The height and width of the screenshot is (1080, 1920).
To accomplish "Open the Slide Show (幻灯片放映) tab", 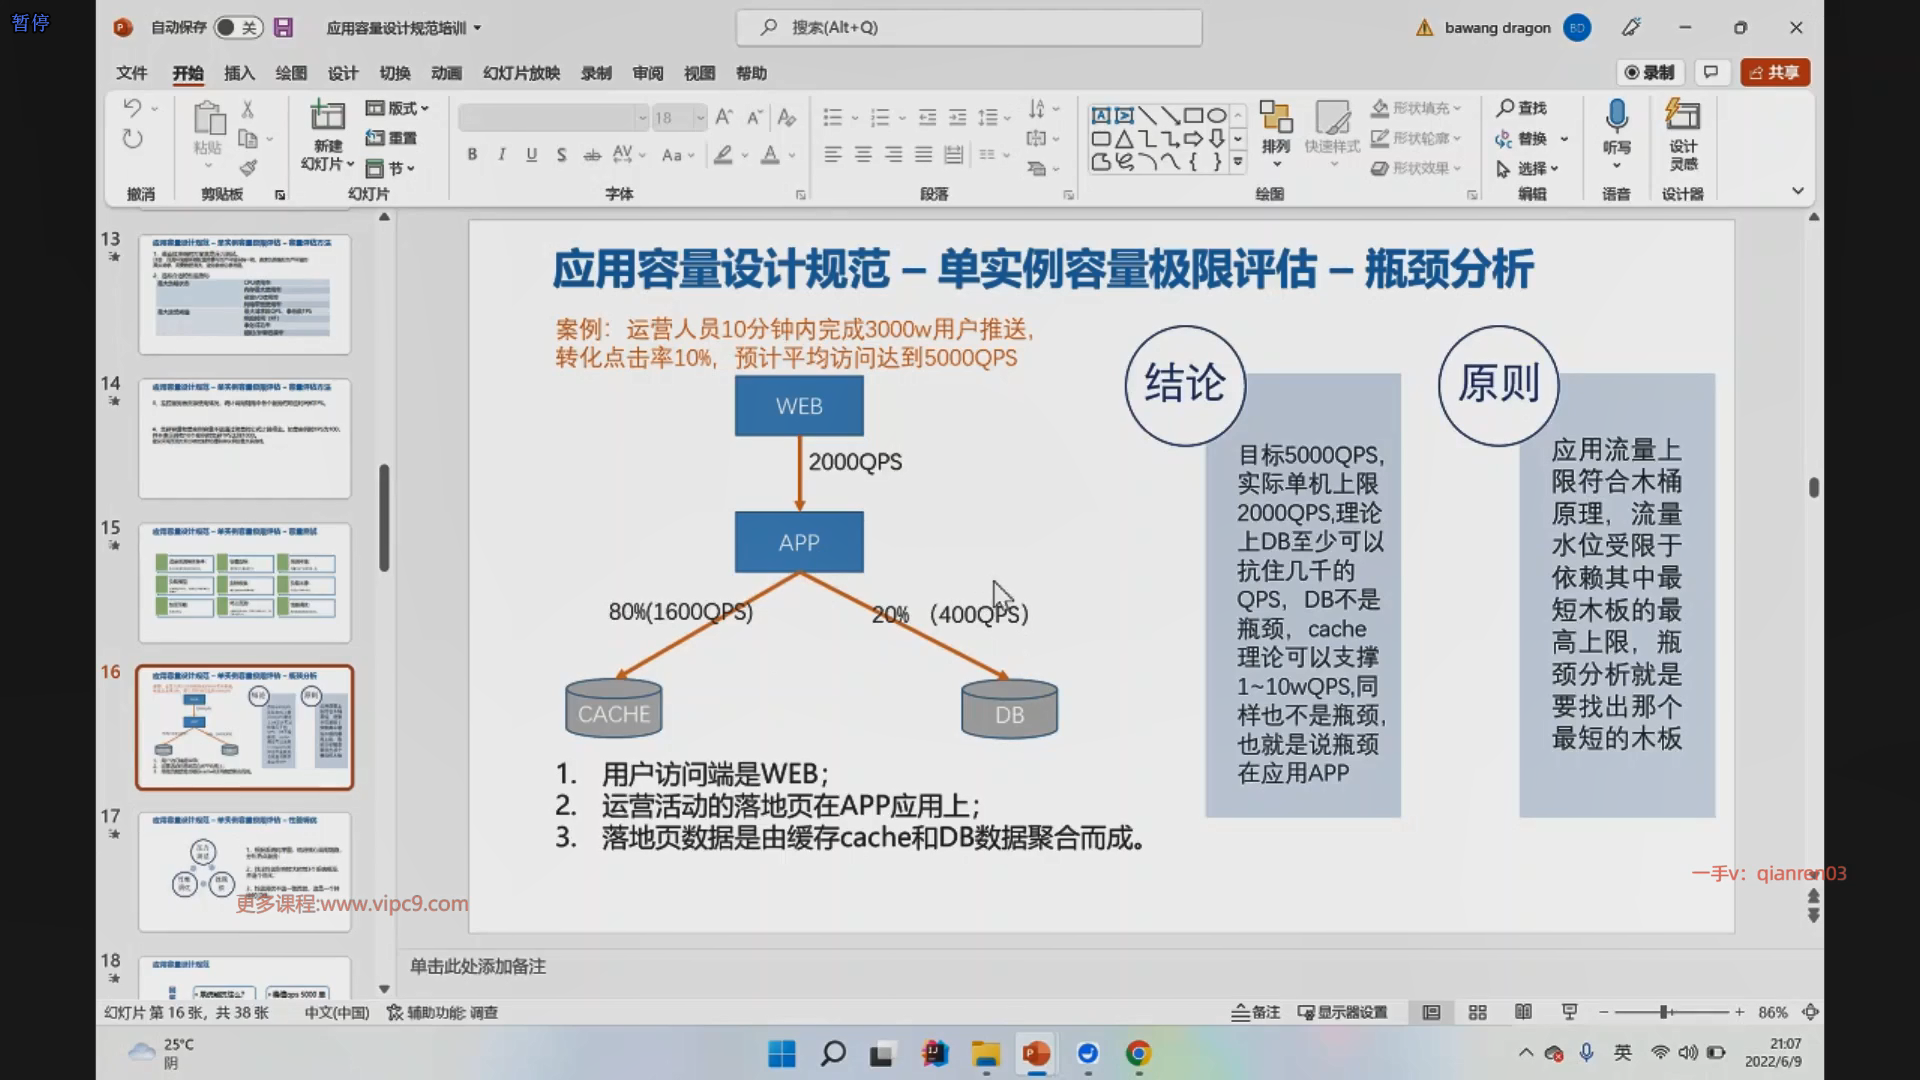I will (x=521, y=73).
